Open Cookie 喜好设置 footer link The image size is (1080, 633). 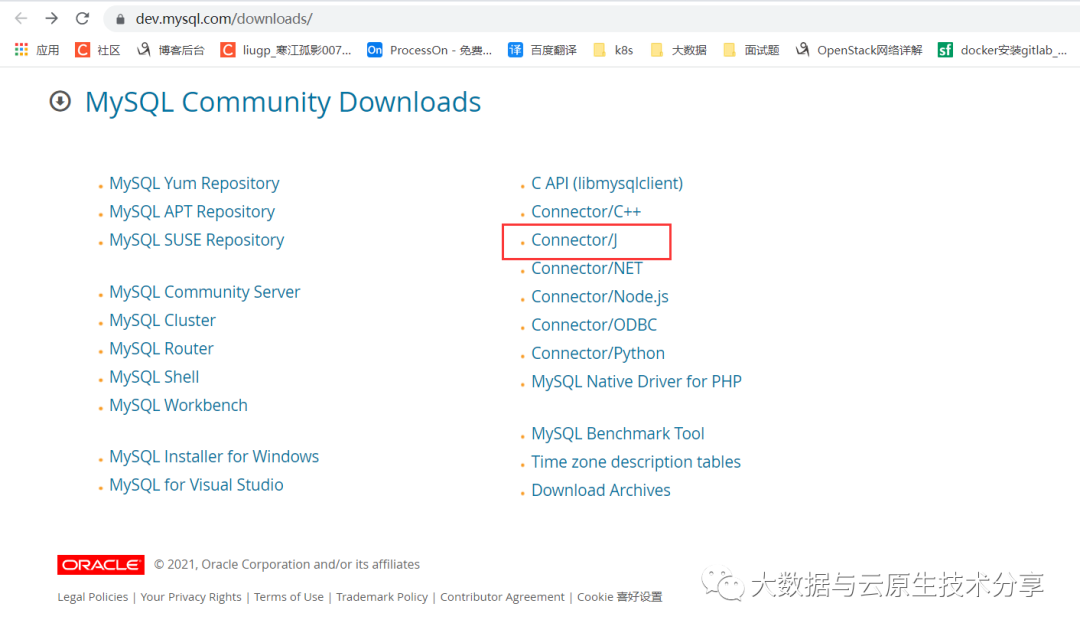tap(619, 596)
